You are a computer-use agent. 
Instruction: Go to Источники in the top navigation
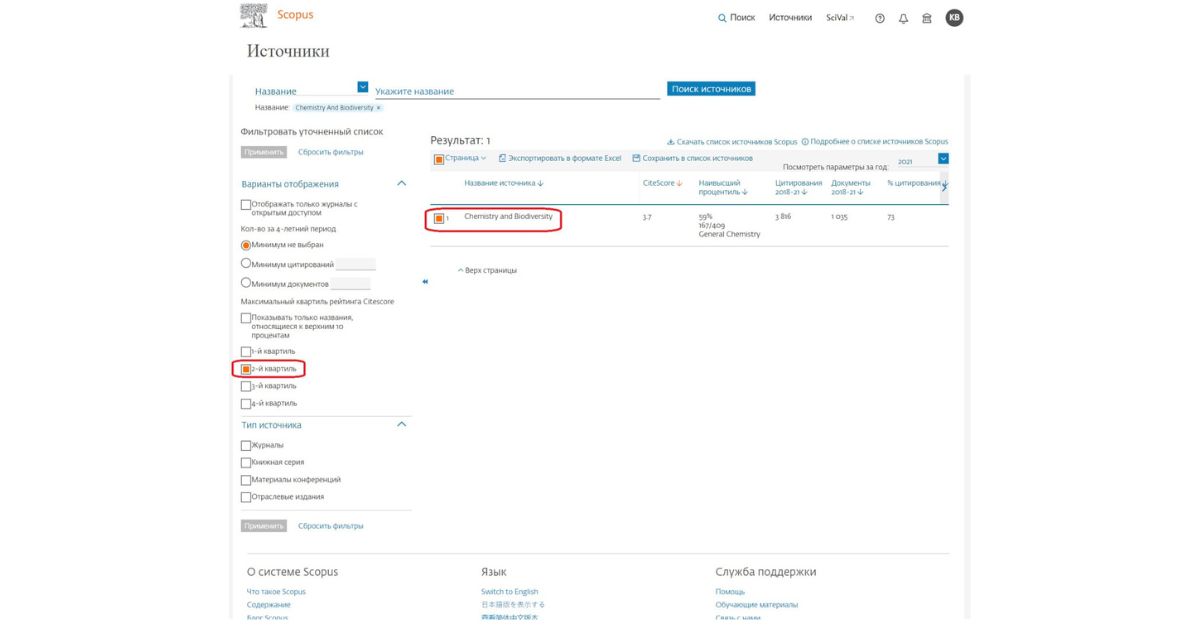coord(790,18)
